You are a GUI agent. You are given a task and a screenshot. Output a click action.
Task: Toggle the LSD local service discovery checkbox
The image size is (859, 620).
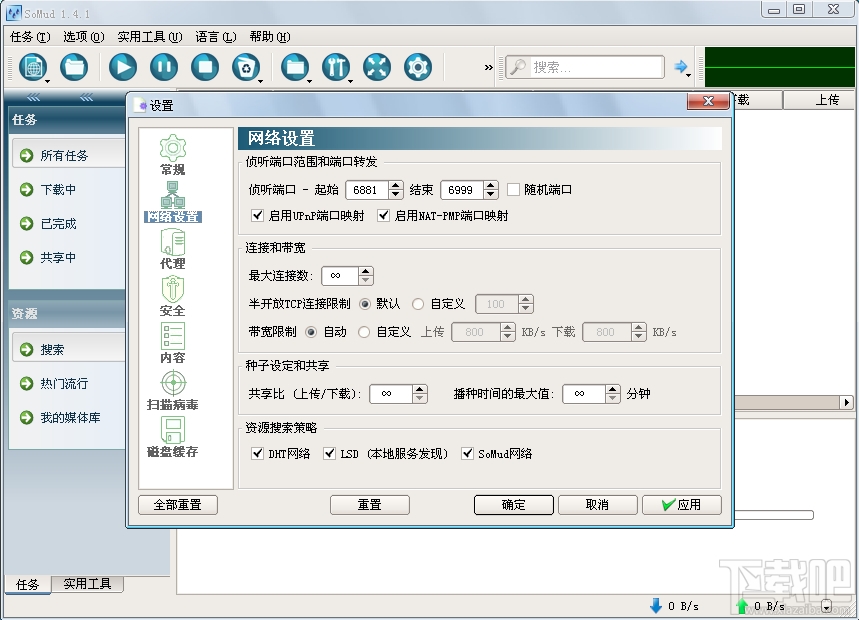point(329,453)
